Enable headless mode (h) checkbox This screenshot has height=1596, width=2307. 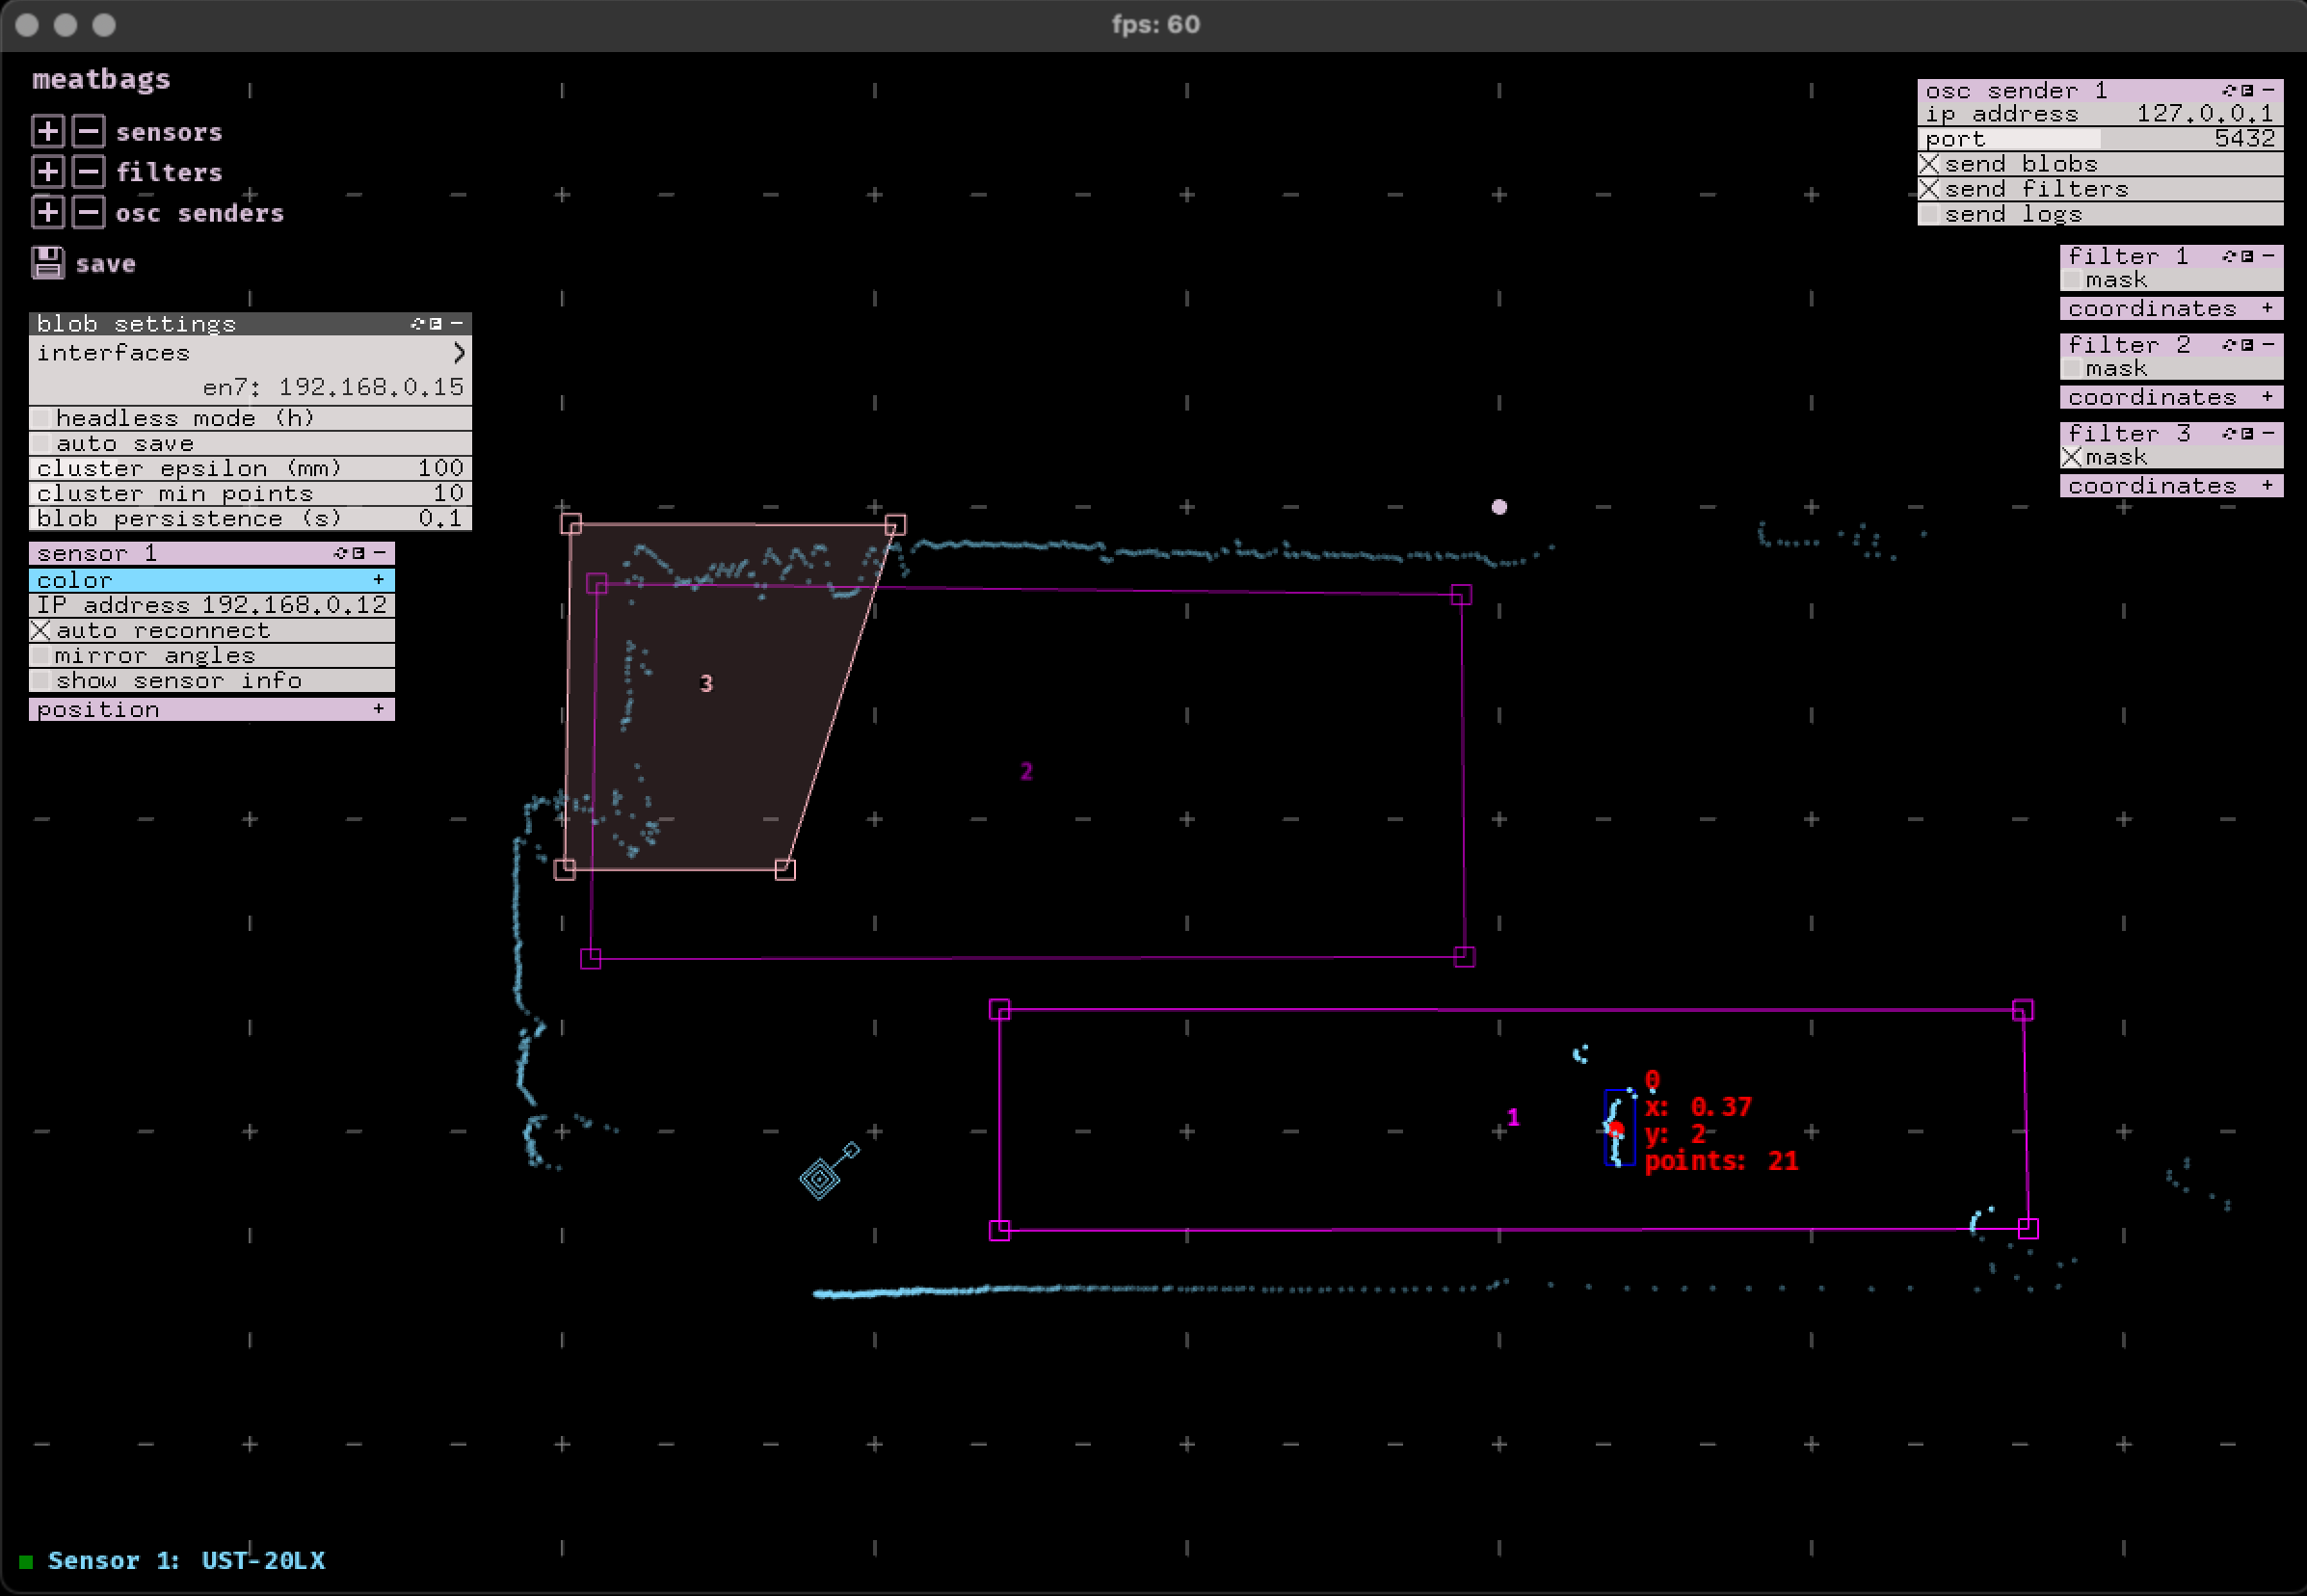click(x=41, y=418)
